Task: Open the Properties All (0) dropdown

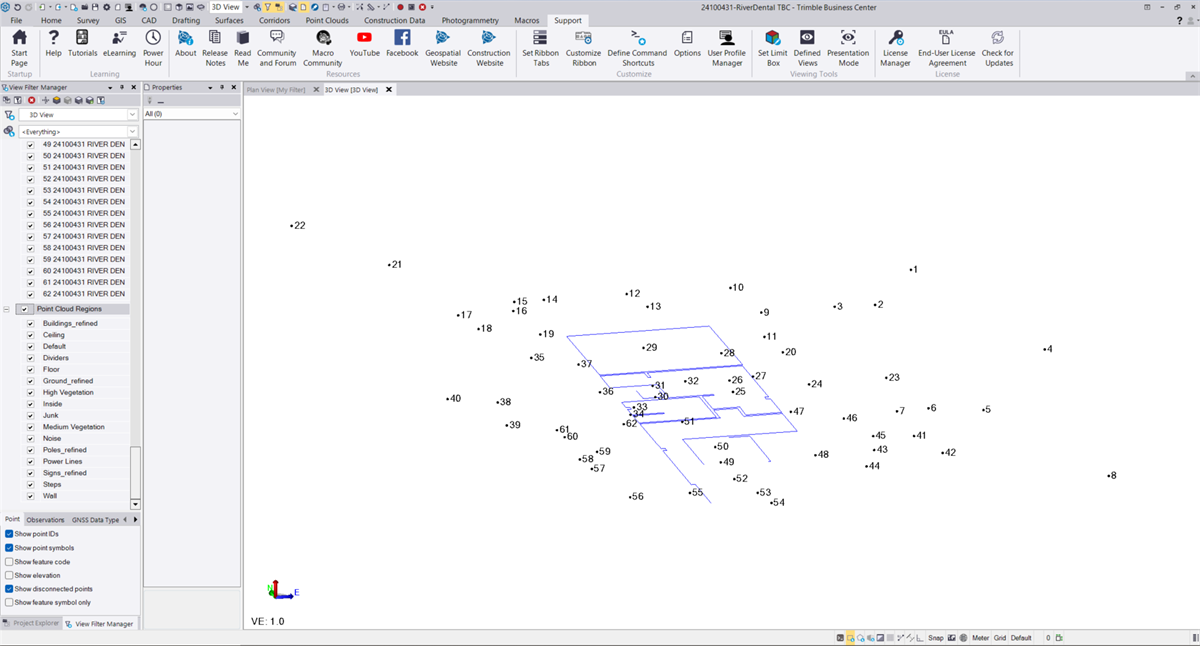Action: [235, 114]
